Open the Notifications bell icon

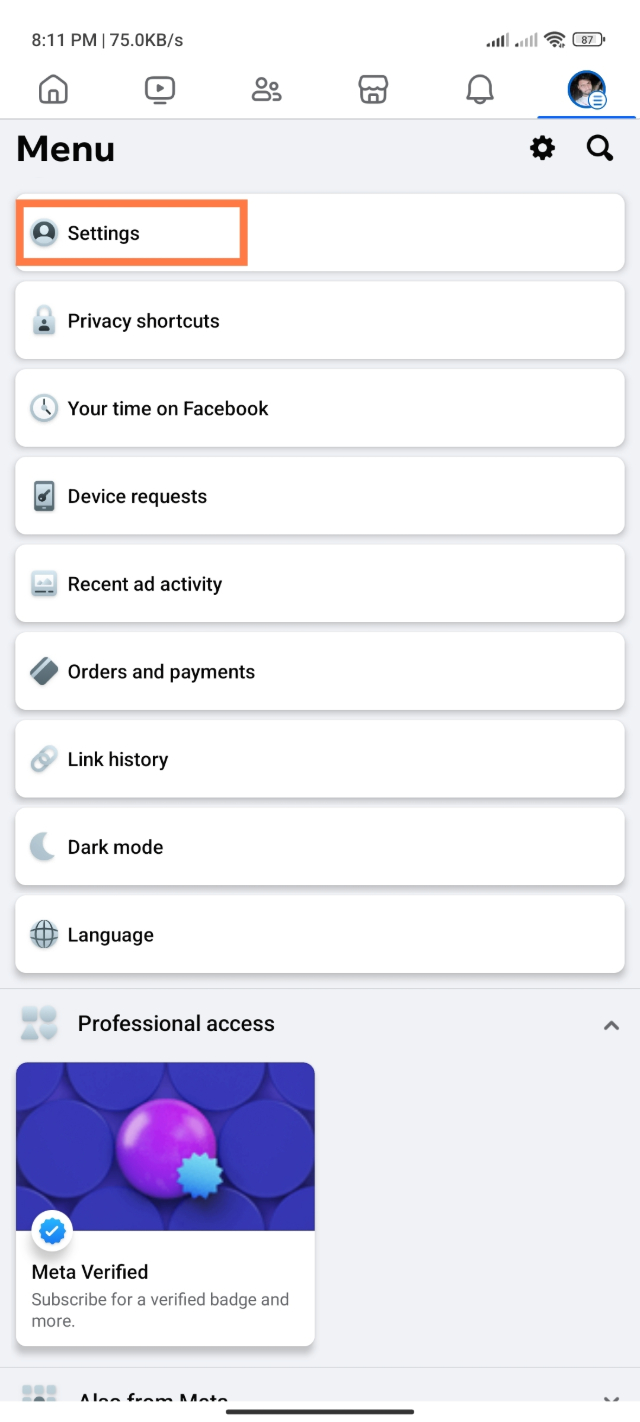480,90
